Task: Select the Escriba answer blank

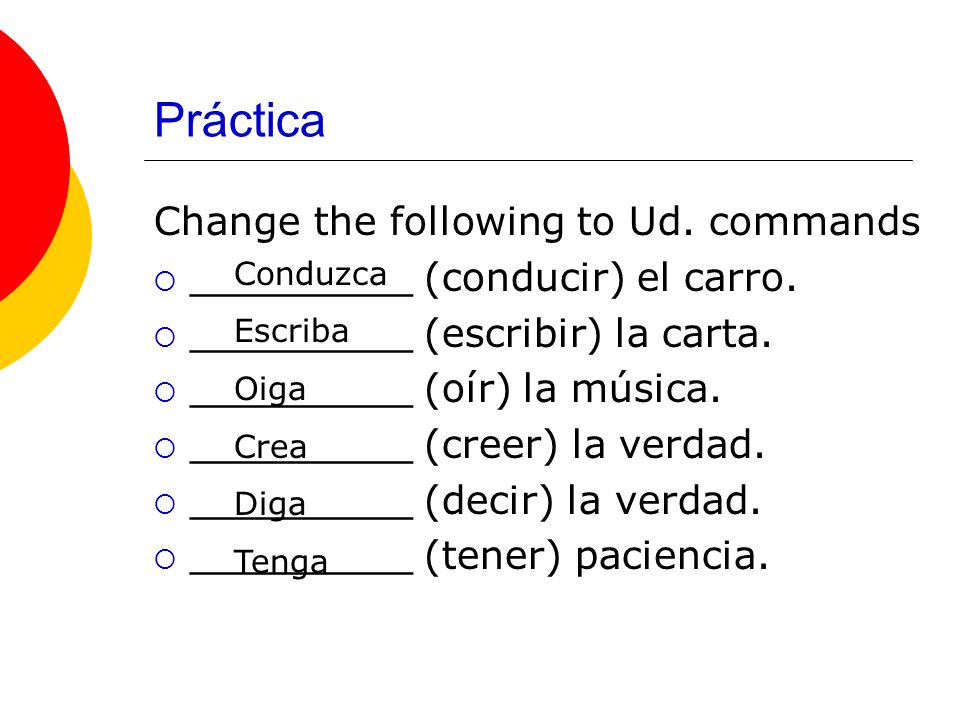Action: point(302,334)
